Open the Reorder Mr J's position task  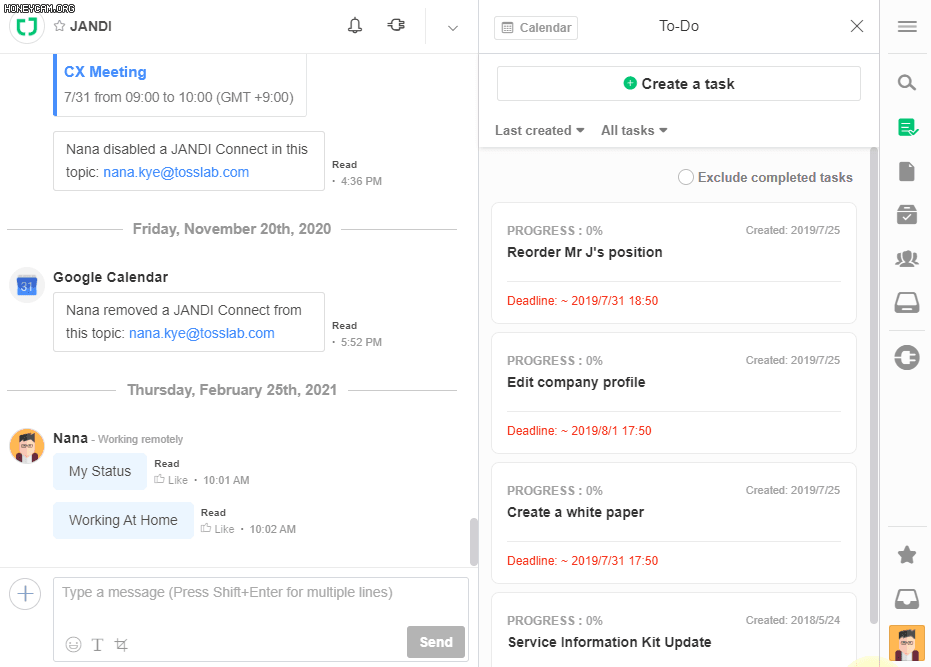coord(674,263)
